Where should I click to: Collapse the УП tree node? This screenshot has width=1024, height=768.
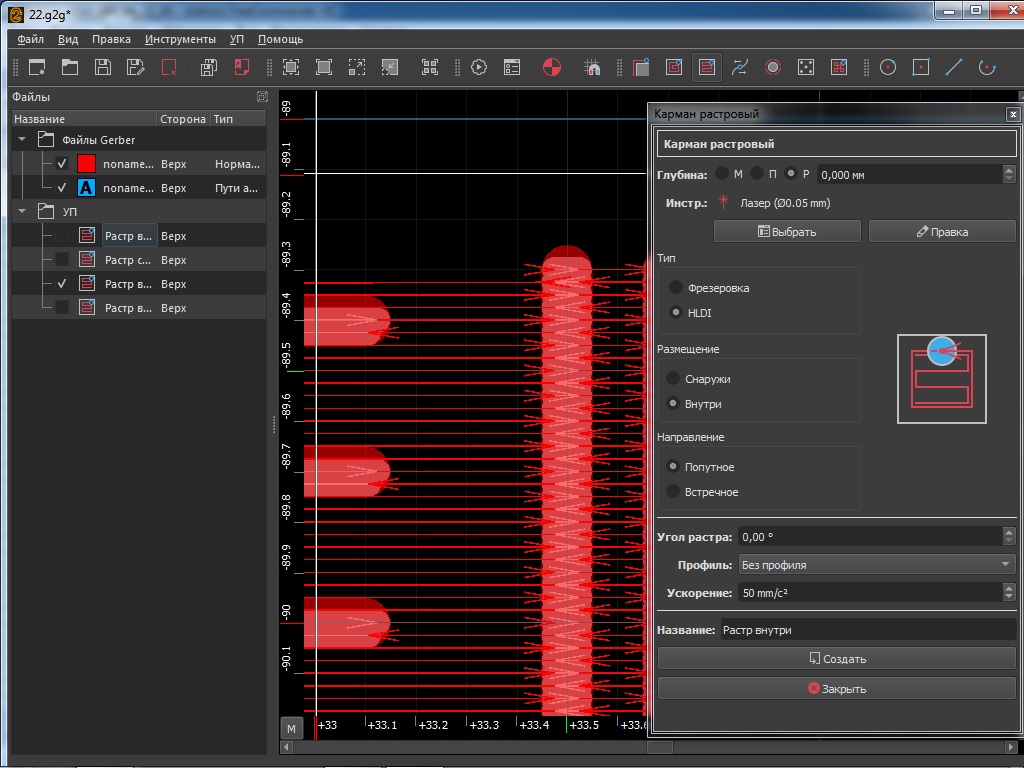[22, 212]
